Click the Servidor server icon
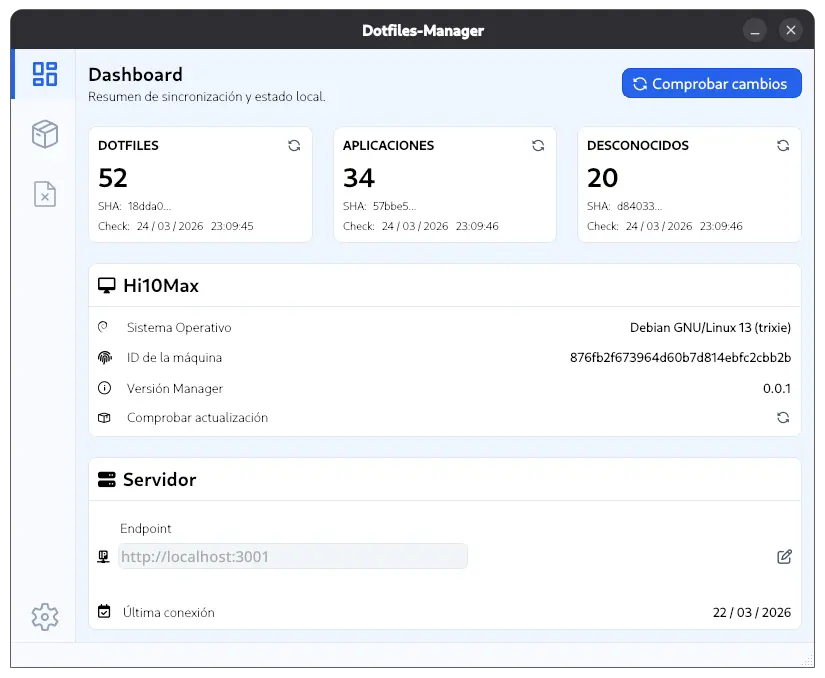 (x=106, y=480)
